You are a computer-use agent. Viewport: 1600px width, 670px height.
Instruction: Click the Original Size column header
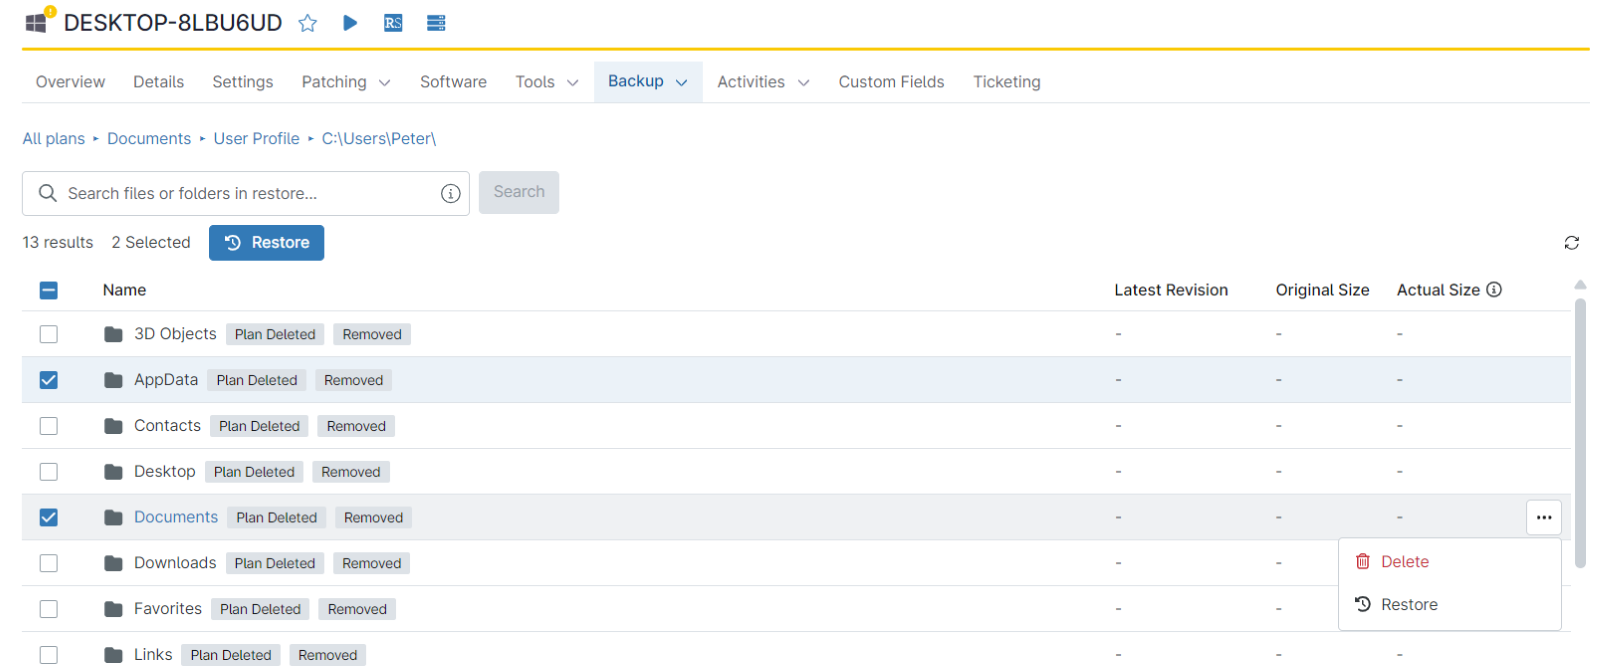(1322, 290)
